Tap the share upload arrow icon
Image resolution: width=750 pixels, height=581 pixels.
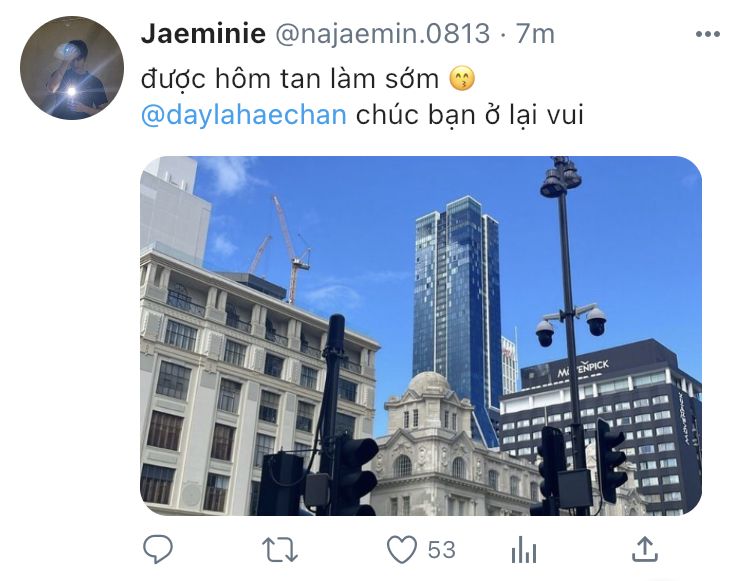click(x=645, y=549)
